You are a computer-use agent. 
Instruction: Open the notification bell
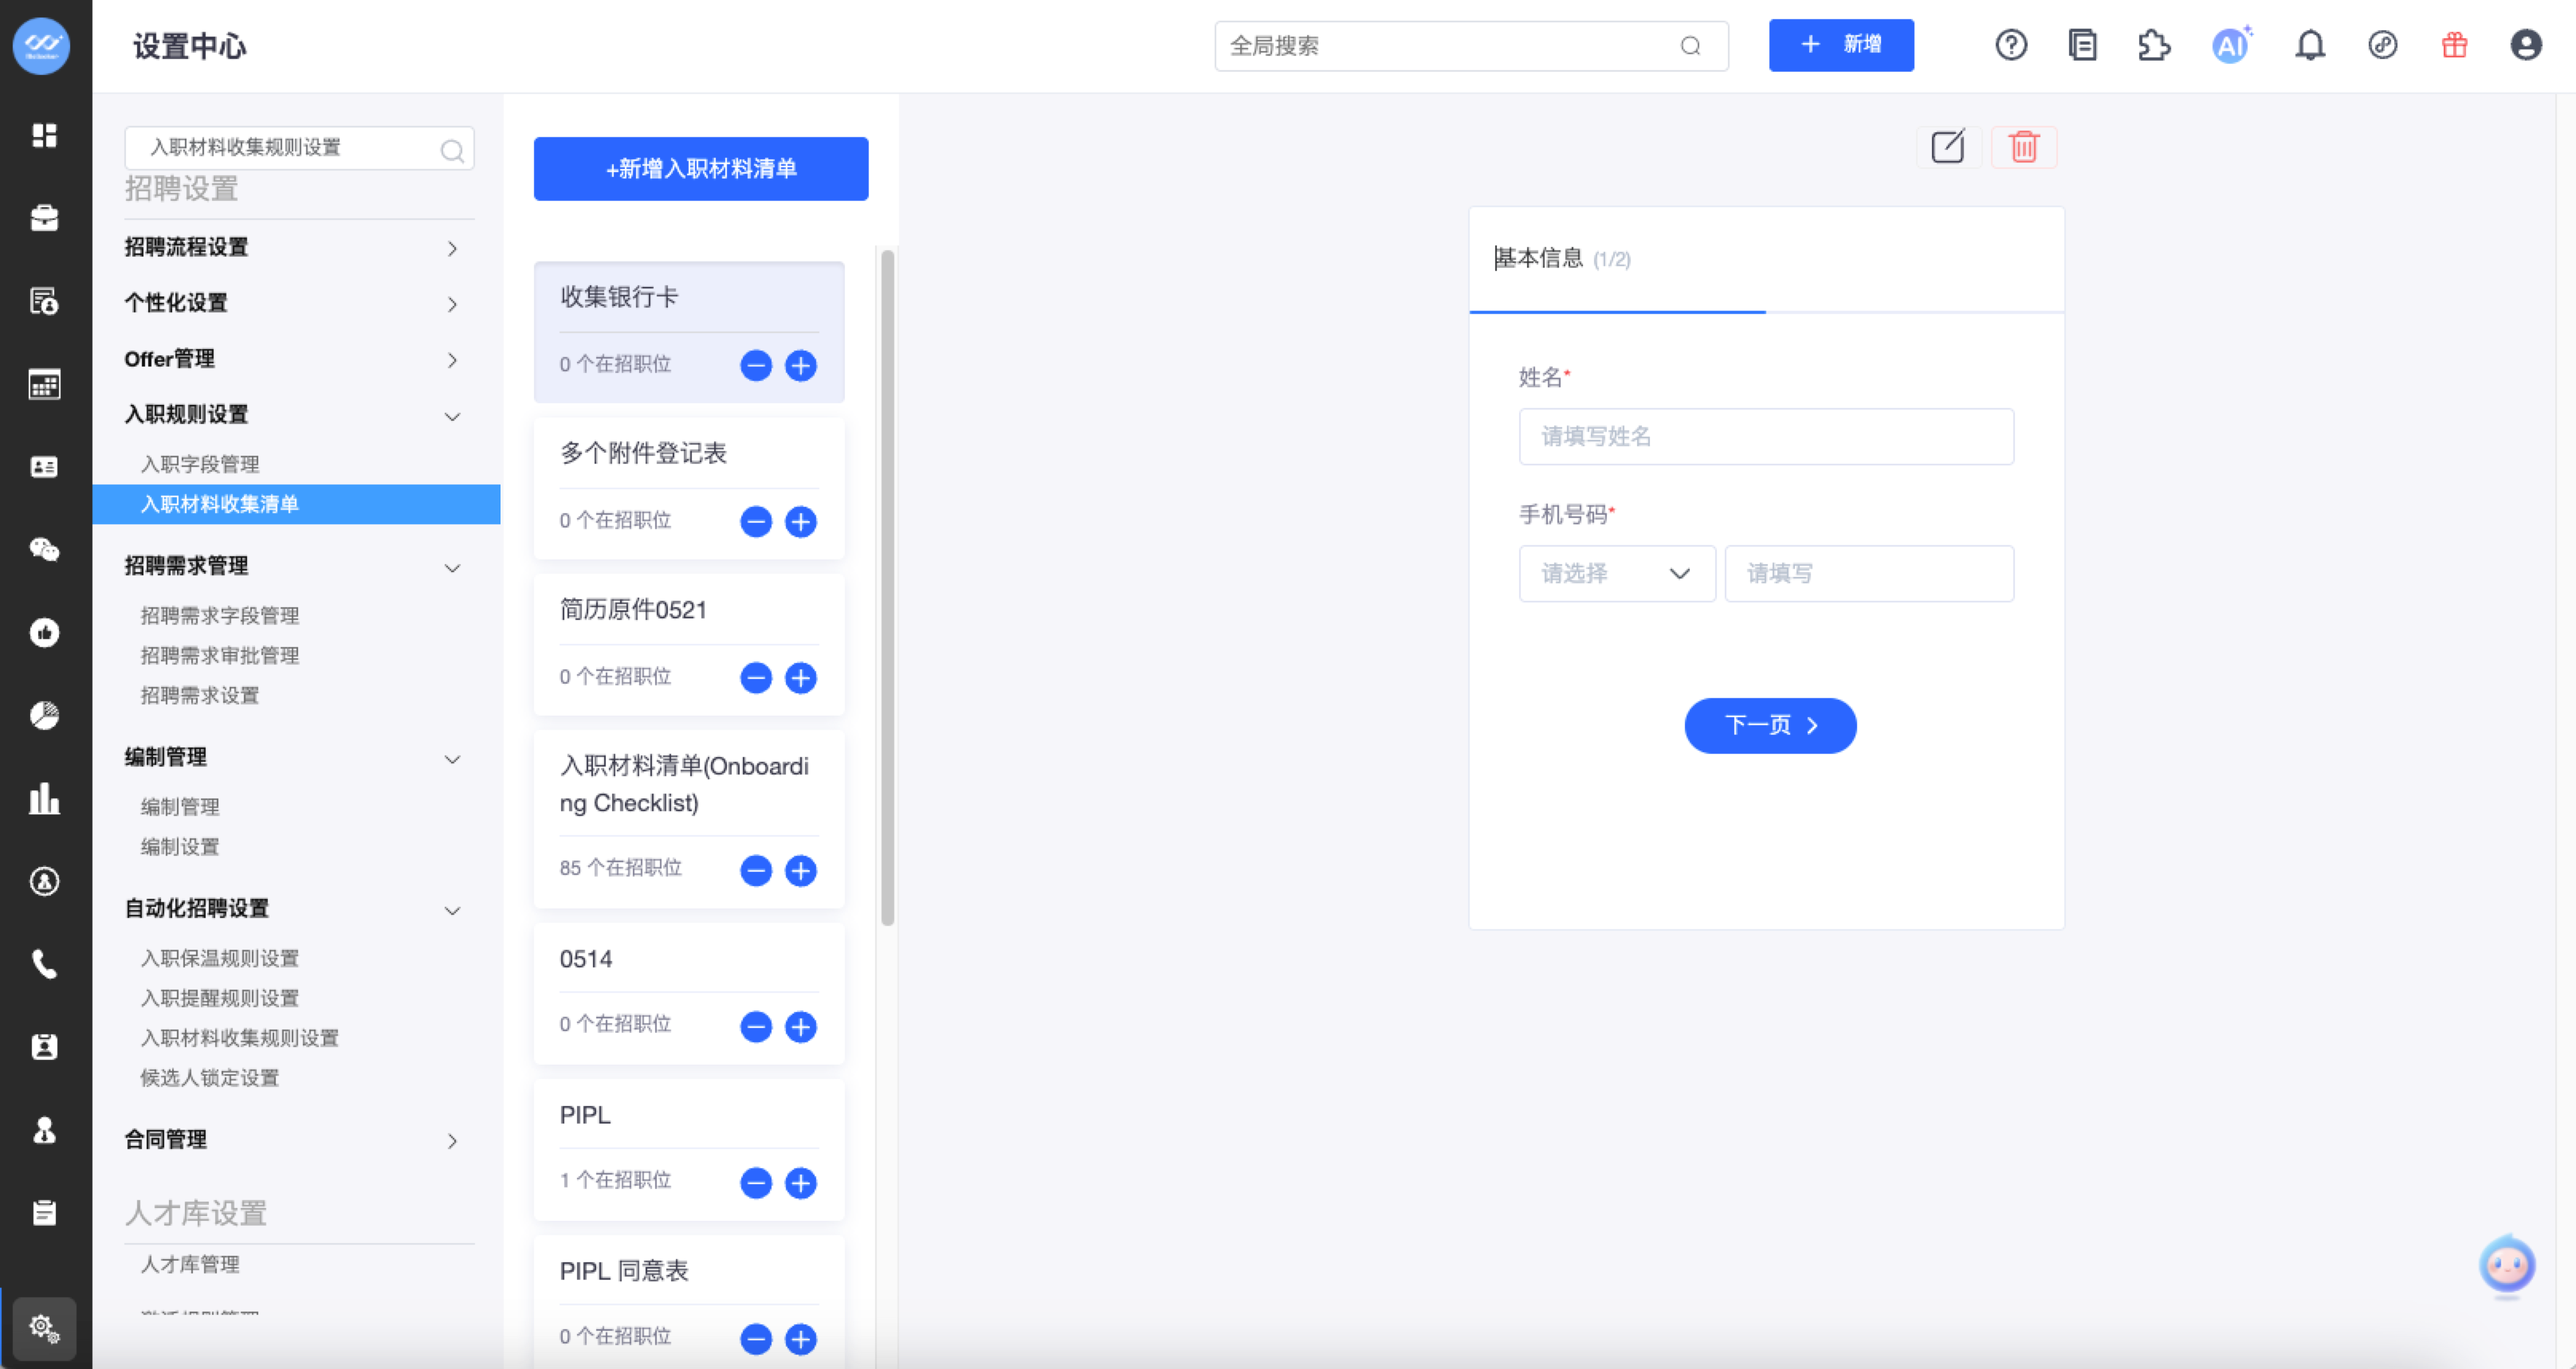[2309, 45]
